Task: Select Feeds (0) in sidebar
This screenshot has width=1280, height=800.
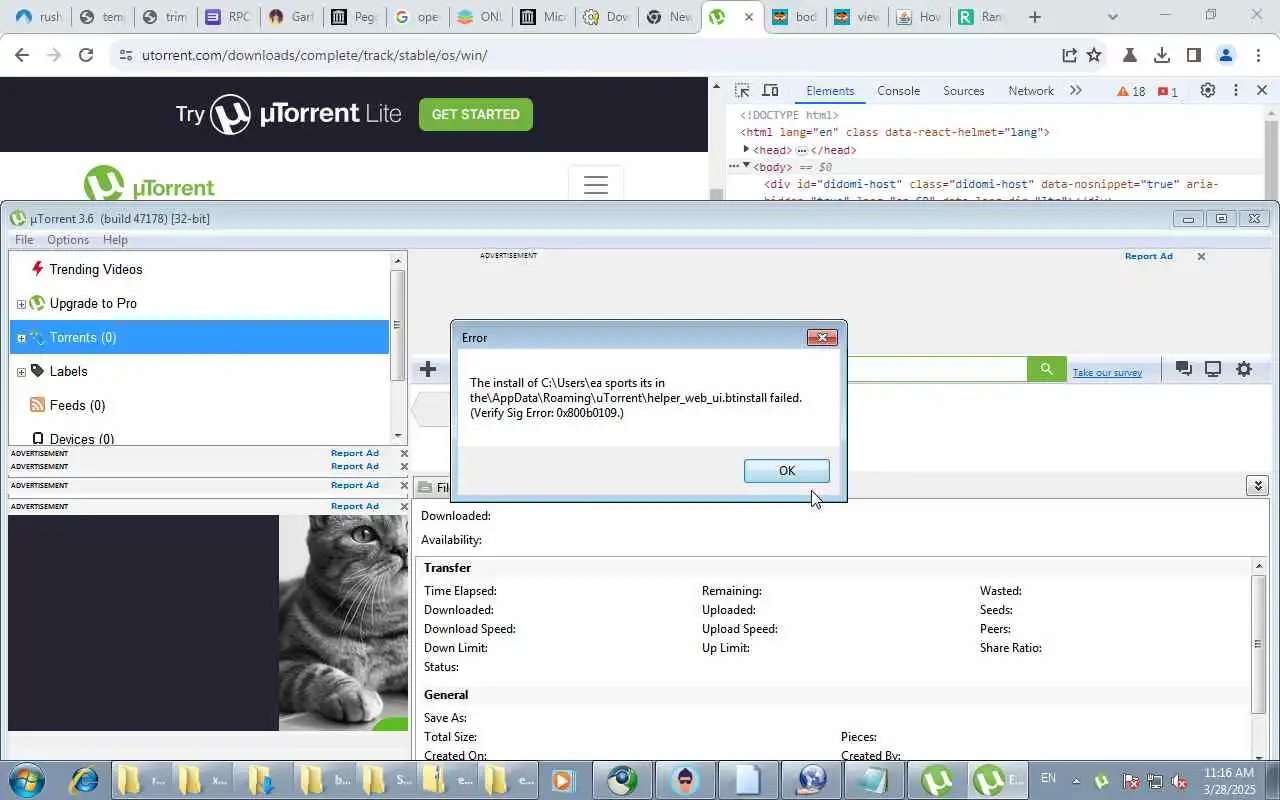Action: tap(77, 405)
